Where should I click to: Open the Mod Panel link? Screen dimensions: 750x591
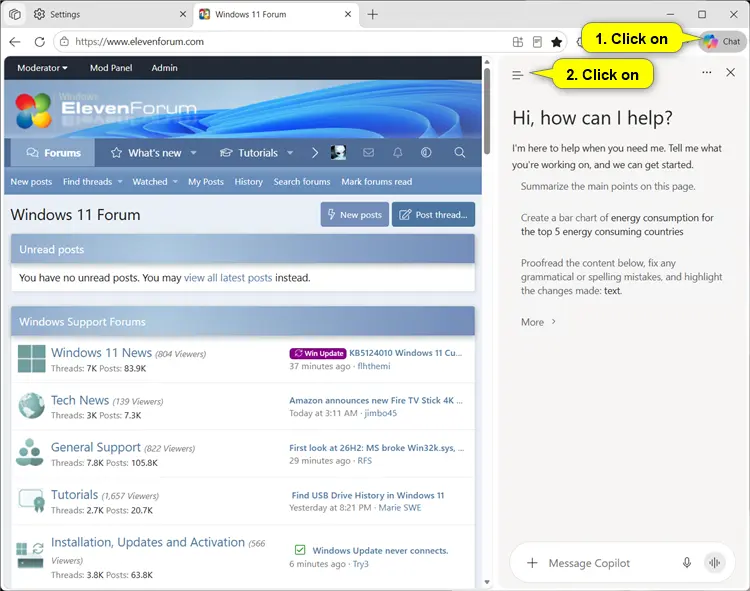tap(111, 68)
